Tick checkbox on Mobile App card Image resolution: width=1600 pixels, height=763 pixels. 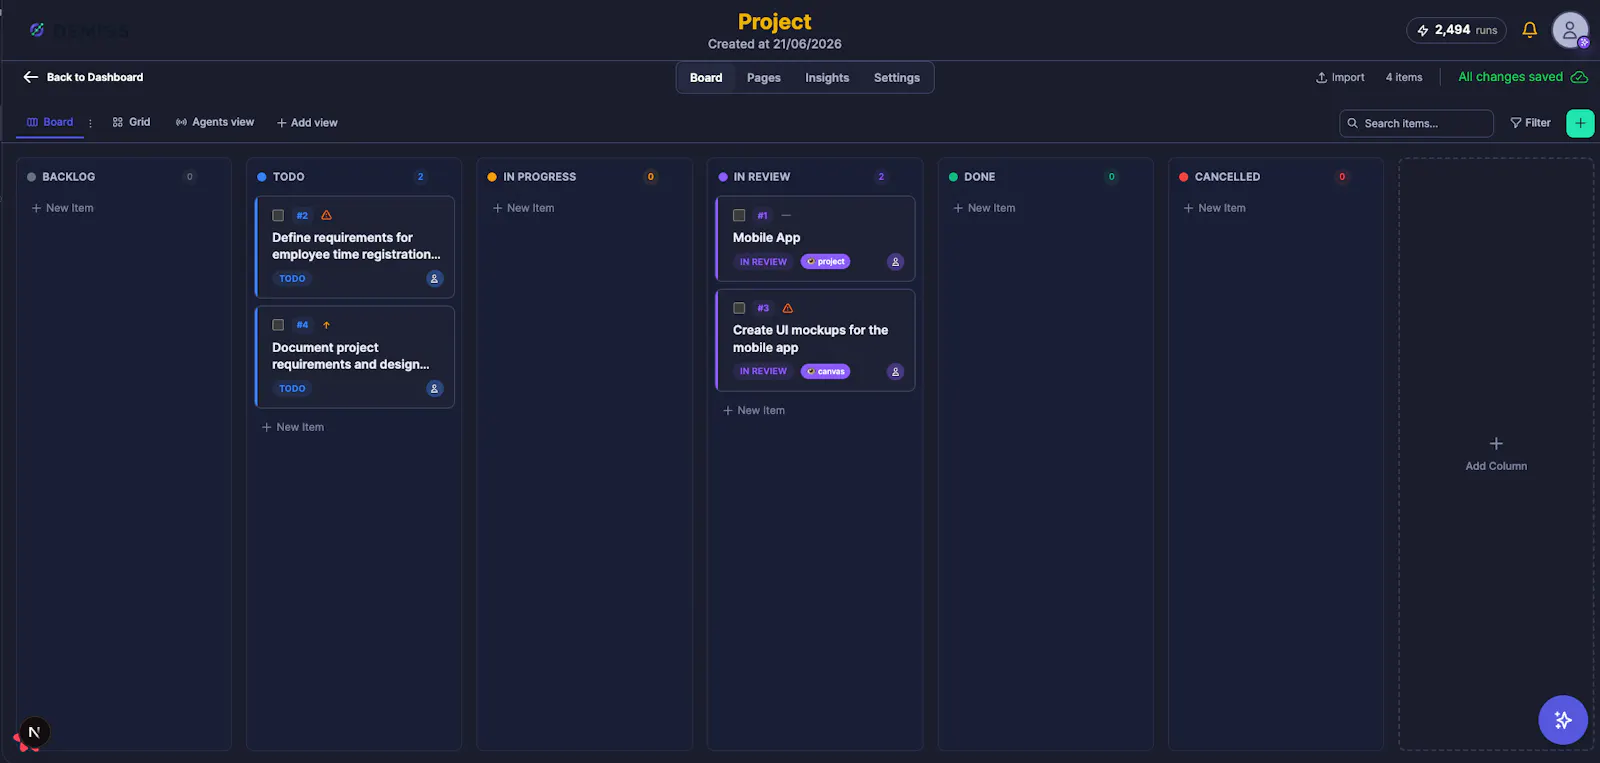pos(739,215)
